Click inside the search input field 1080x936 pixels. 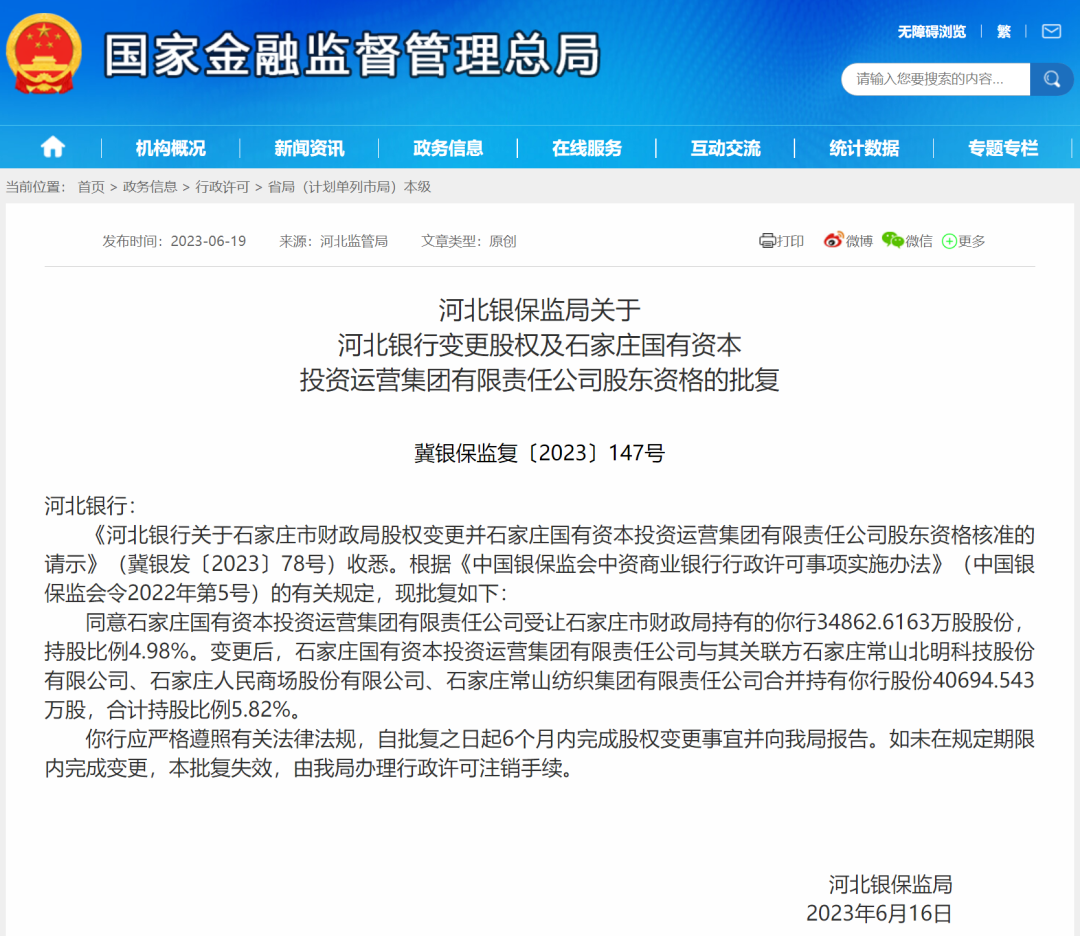point(935,79)
